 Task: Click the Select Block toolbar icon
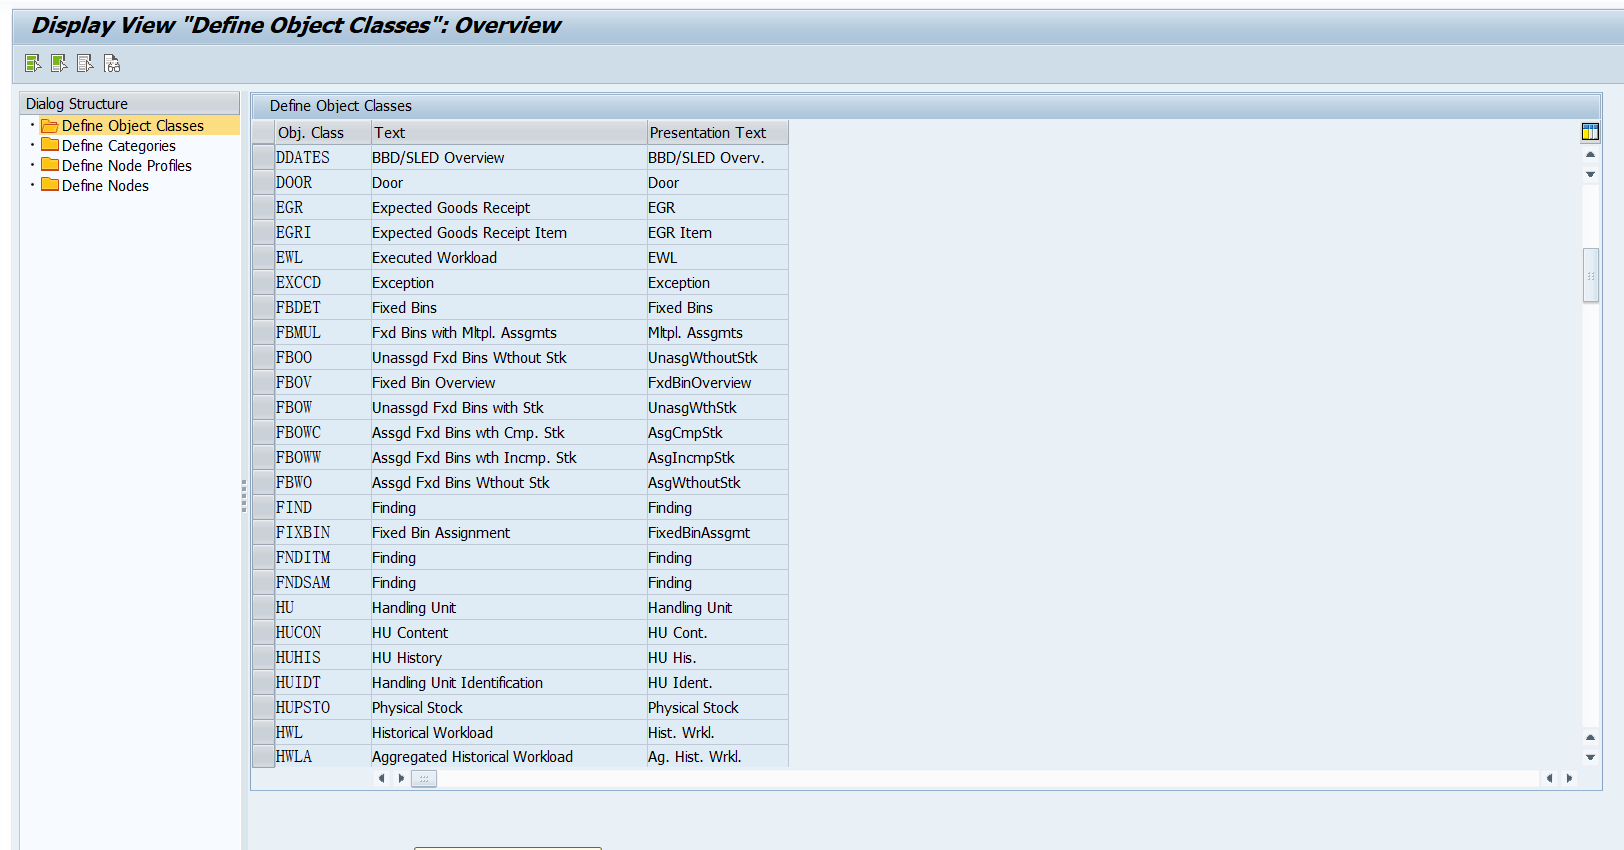point(59,64)
